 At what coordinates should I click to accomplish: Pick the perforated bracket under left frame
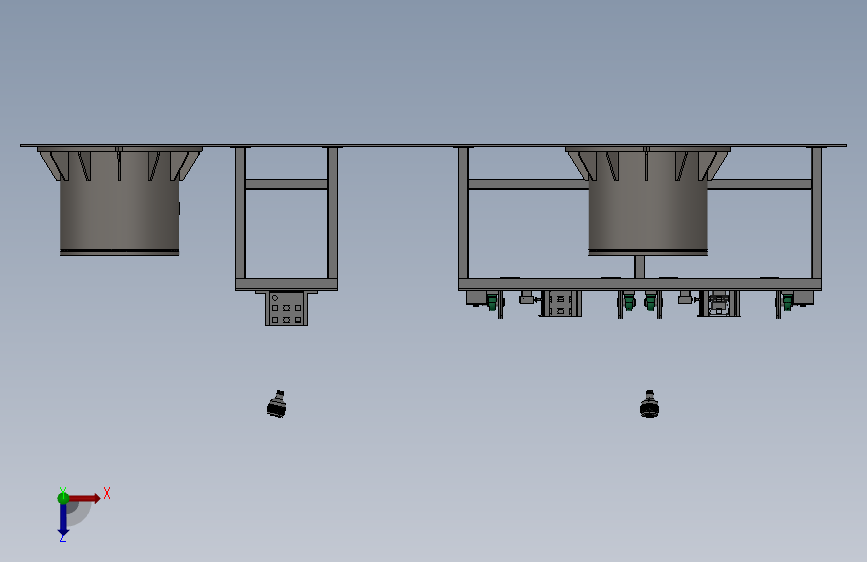[286, 308]
